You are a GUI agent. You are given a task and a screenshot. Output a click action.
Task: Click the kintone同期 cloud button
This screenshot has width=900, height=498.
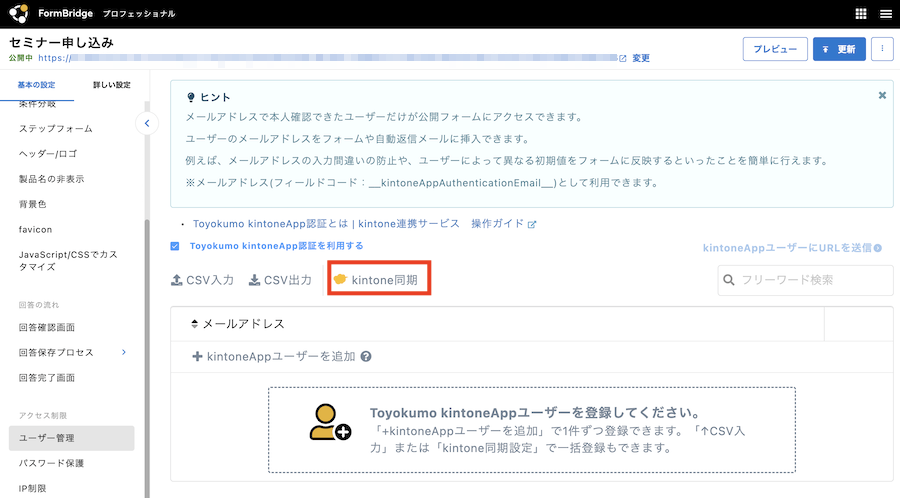click(379, 280)
